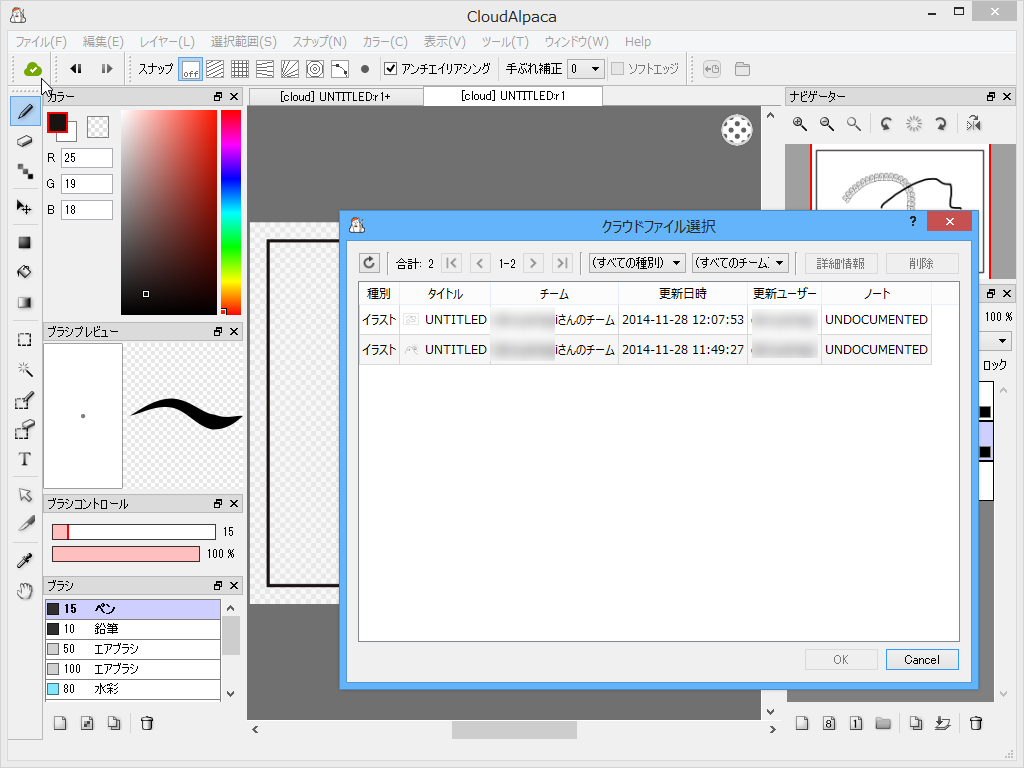Open the Snap menu

(x=319, y=42)
